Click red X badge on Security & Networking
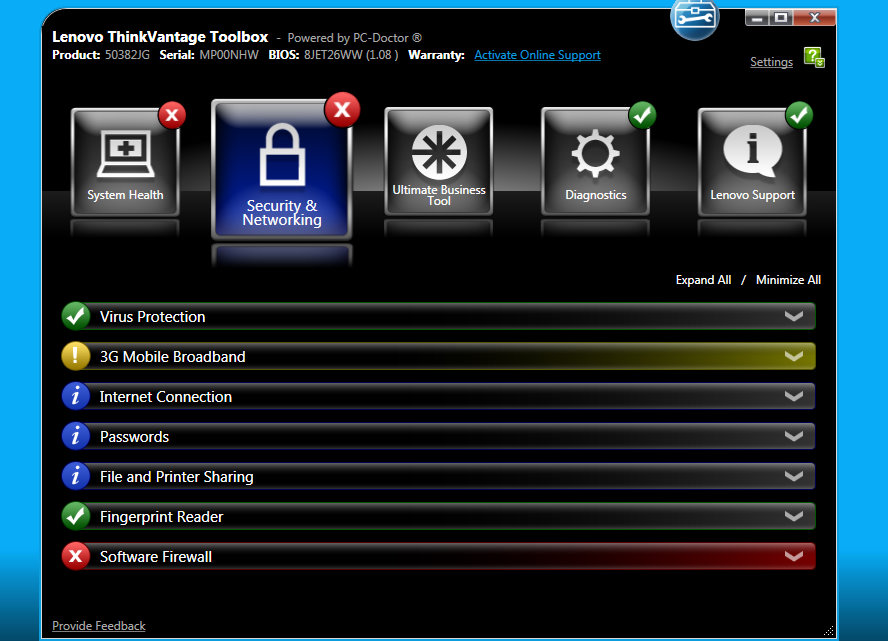Image resolution: width=888 pixels, height=641 pixels. point(342,110)
